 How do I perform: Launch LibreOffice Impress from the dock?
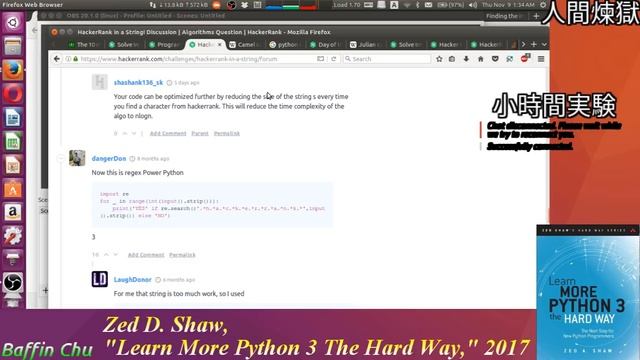click(13, 165)
